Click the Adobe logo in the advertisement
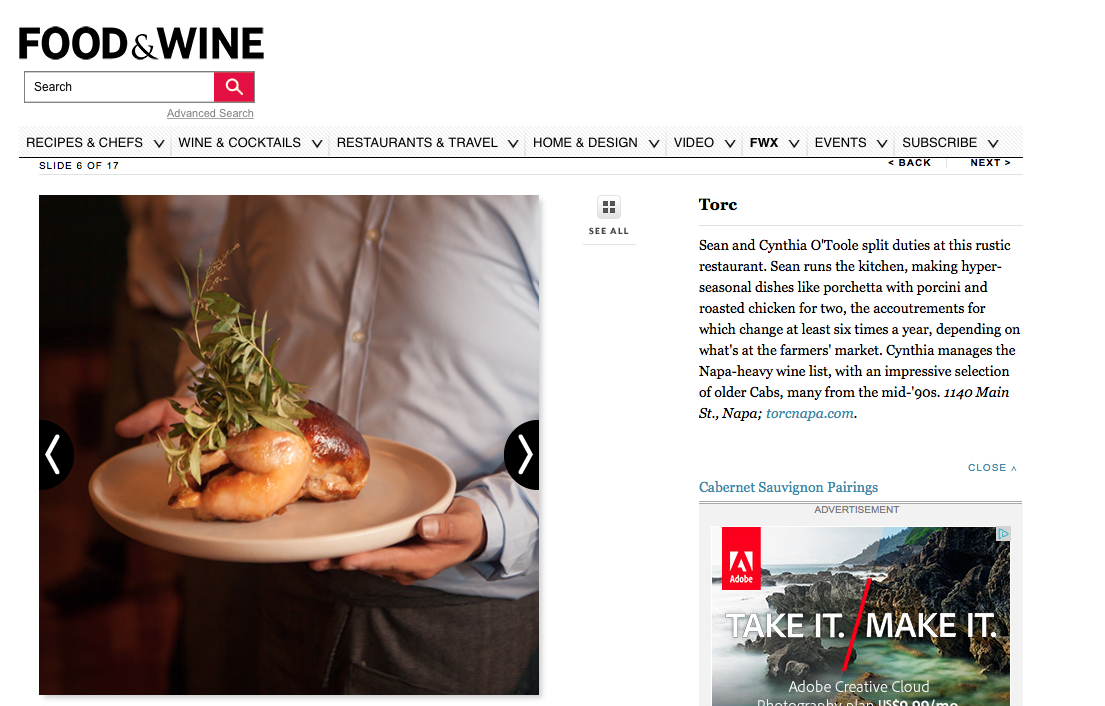 tap(741, 558)
